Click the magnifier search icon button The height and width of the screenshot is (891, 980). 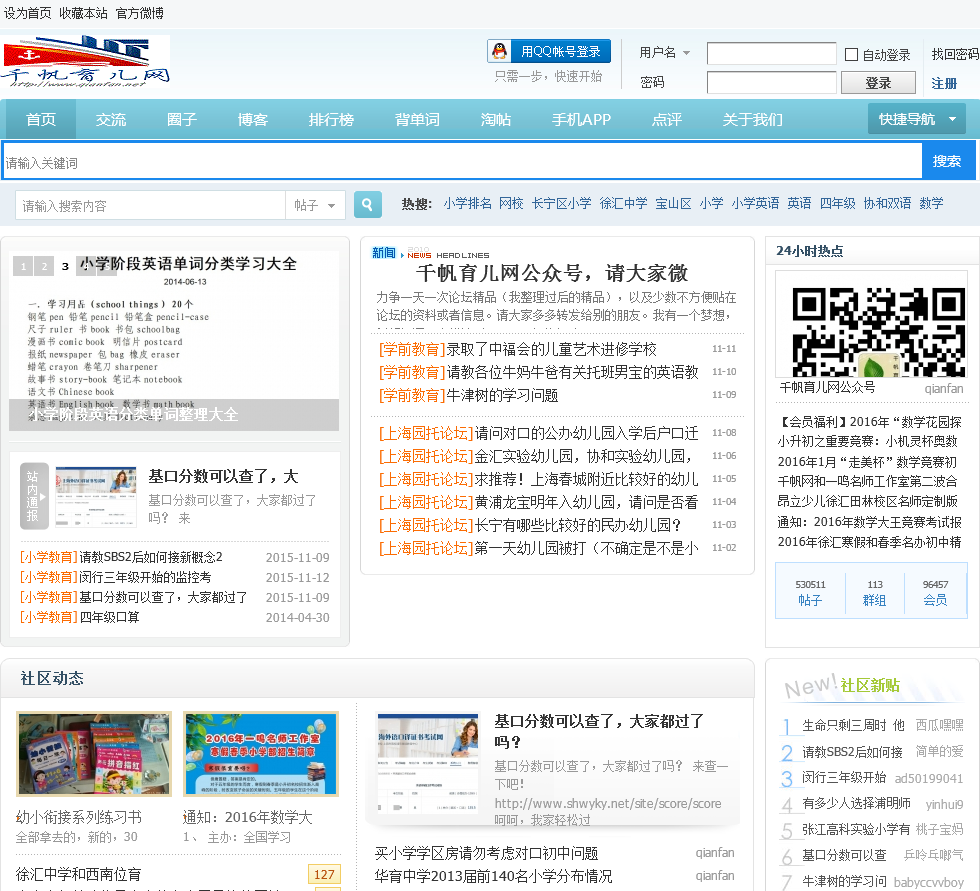point(368,205)
